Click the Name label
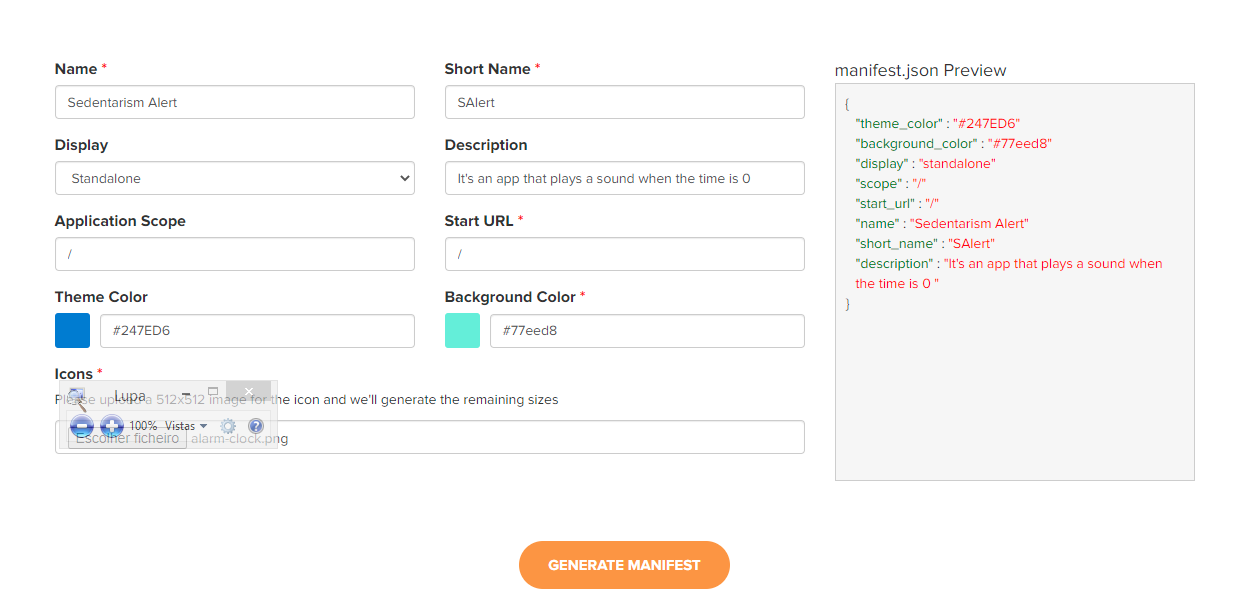Image resolution: width=1238 pixels, height=603 pixels. pos(76,69)
